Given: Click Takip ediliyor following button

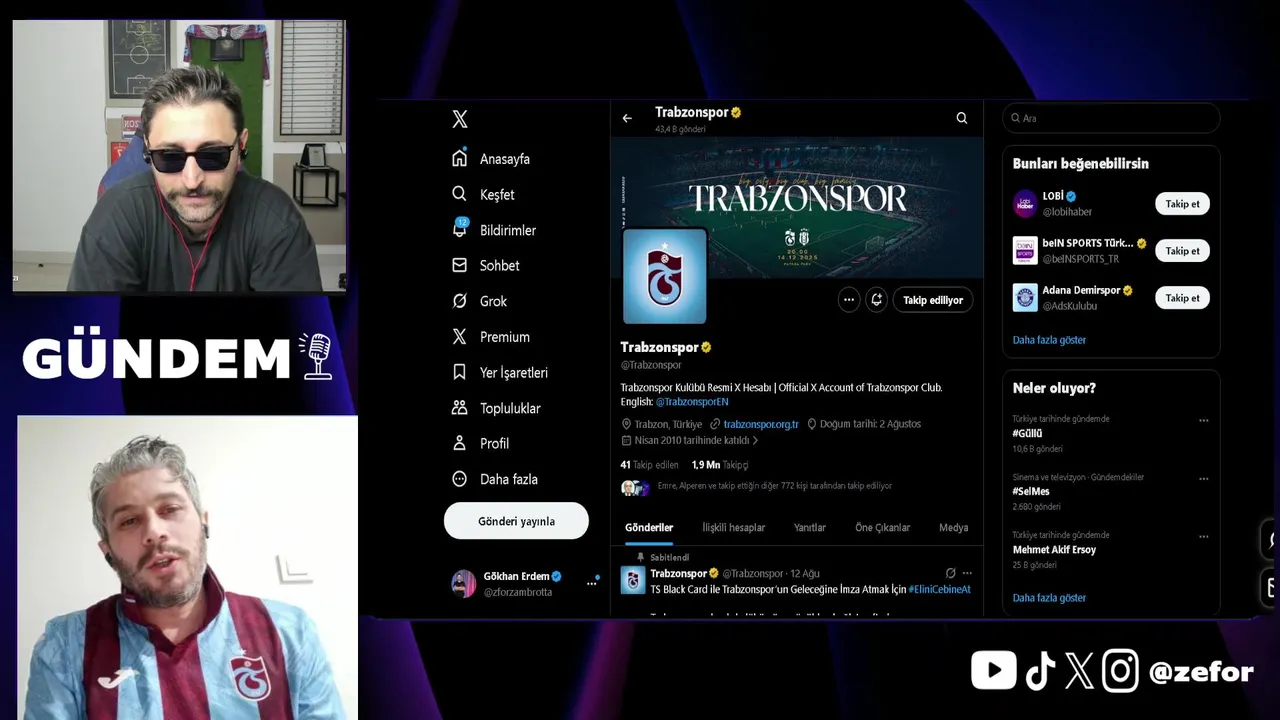Looking at the screenshot, I should tap(933, 300).
